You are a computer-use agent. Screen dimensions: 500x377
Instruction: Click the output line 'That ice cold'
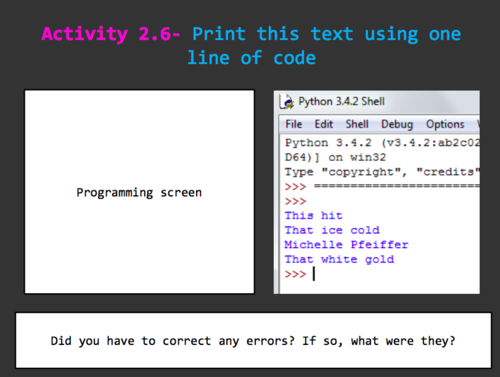point(332,230)
